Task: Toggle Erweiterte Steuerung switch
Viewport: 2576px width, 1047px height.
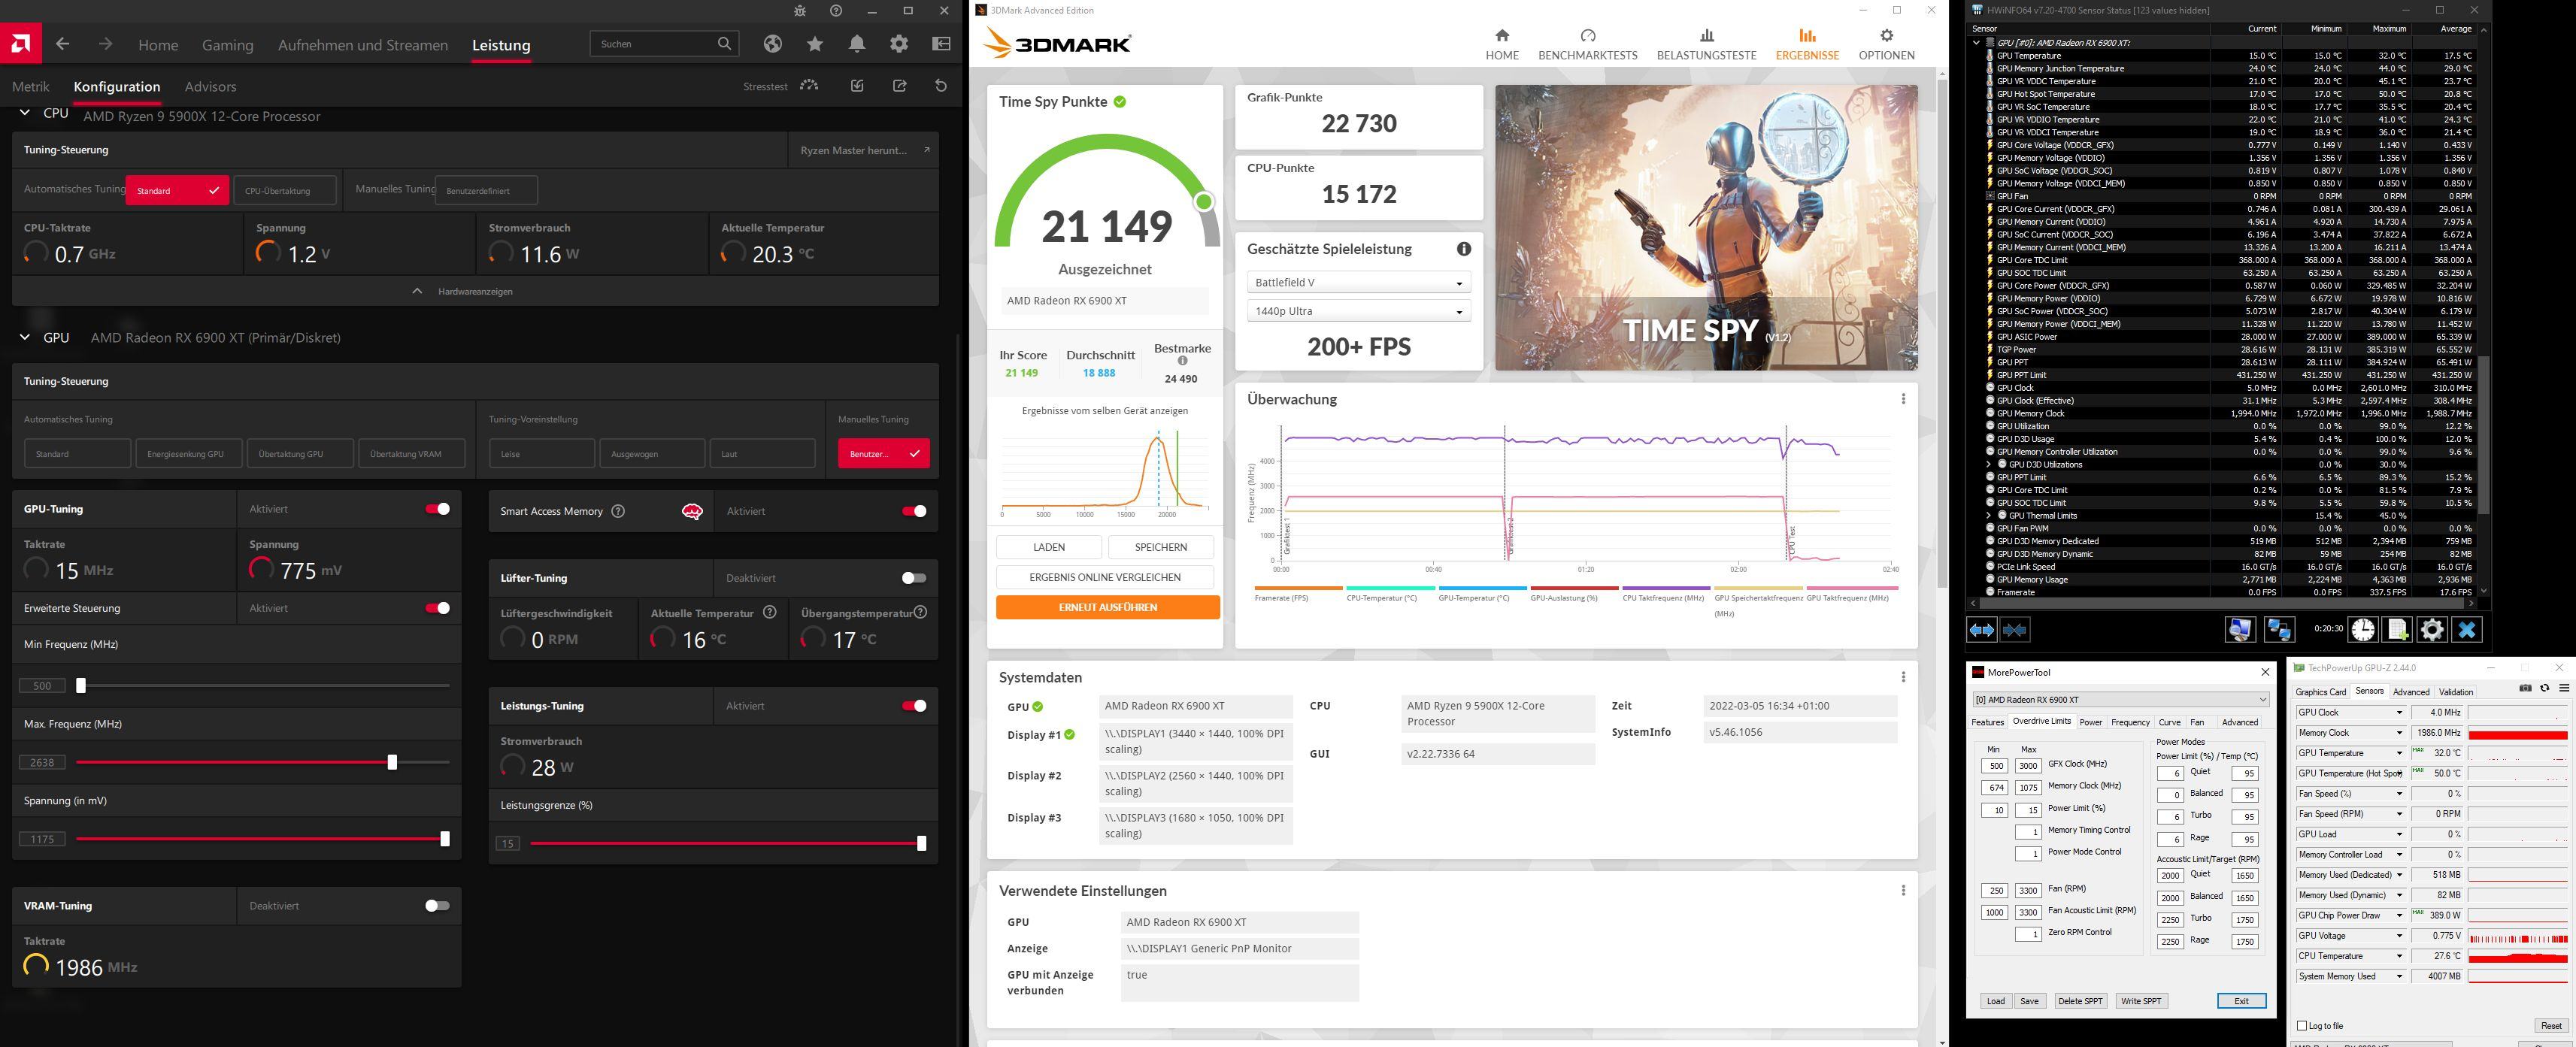Action: tap(437, 608)
